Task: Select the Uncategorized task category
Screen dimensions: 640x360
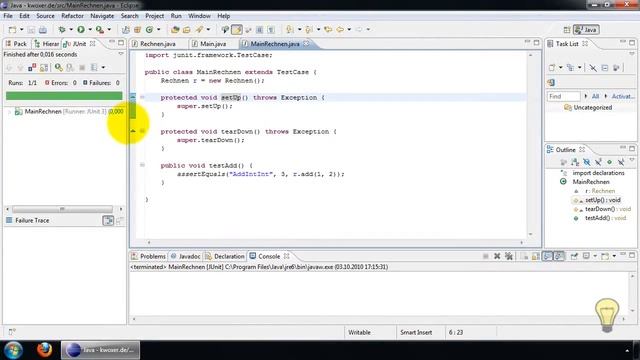Action: (x=592, y=107)
